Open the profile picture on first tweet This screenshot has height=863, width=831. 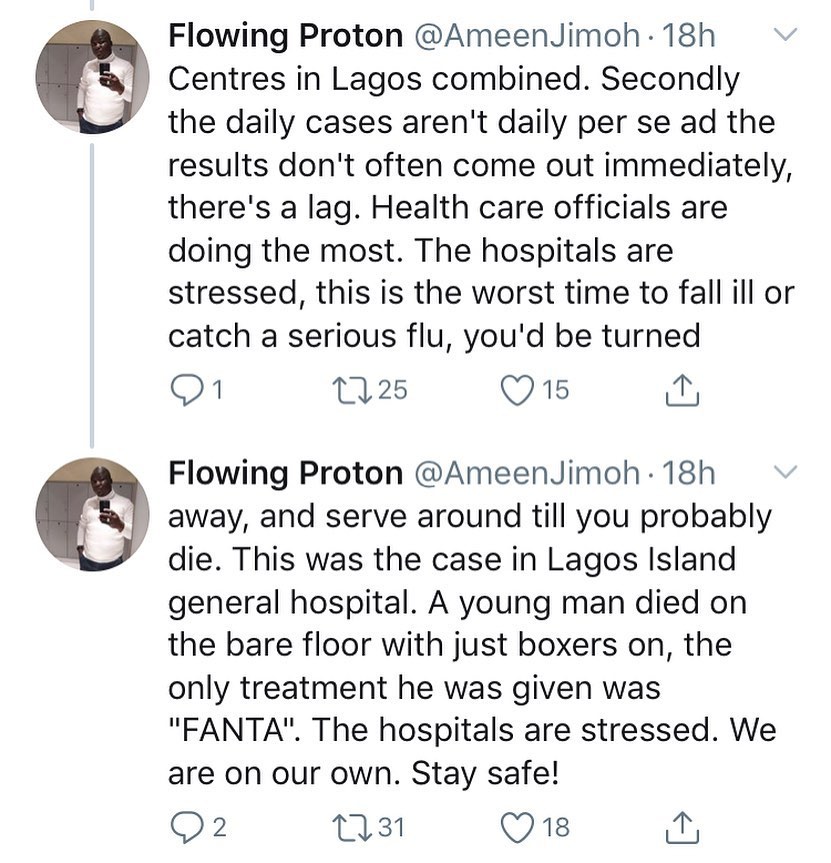(91, 77)
